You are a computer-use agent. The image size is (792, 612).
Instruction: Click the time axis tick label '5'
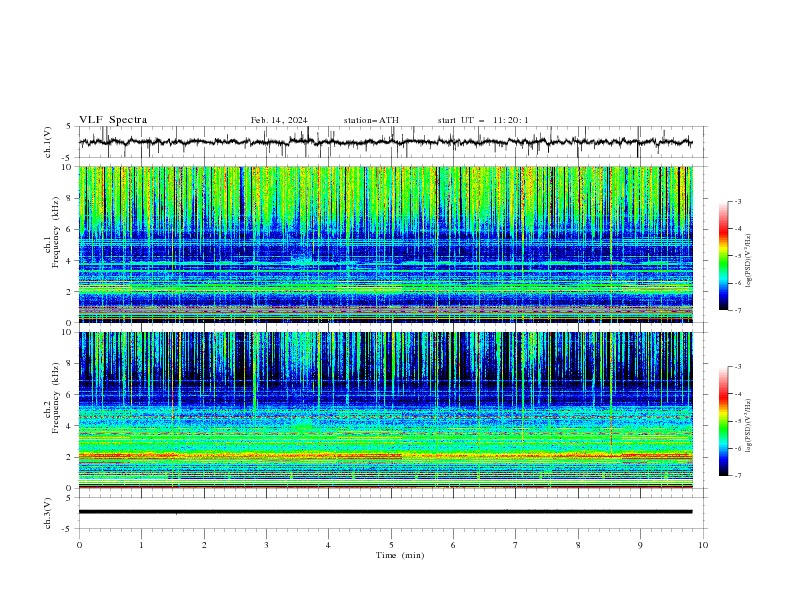[391, 545]
